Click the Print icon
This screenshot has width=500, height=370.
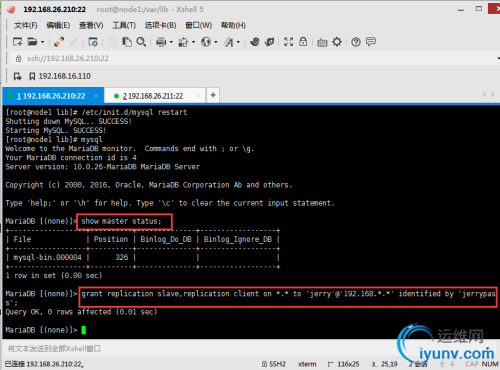click(161, 42)
